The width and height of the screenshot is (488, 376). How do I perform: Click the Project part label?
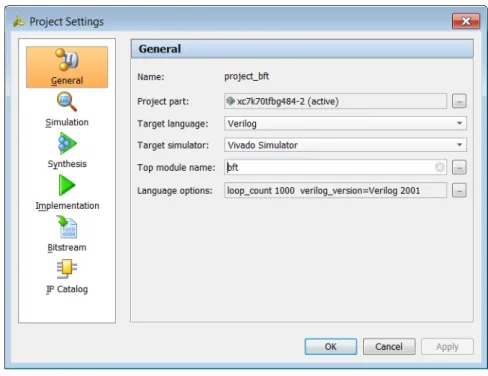(163, 101)
